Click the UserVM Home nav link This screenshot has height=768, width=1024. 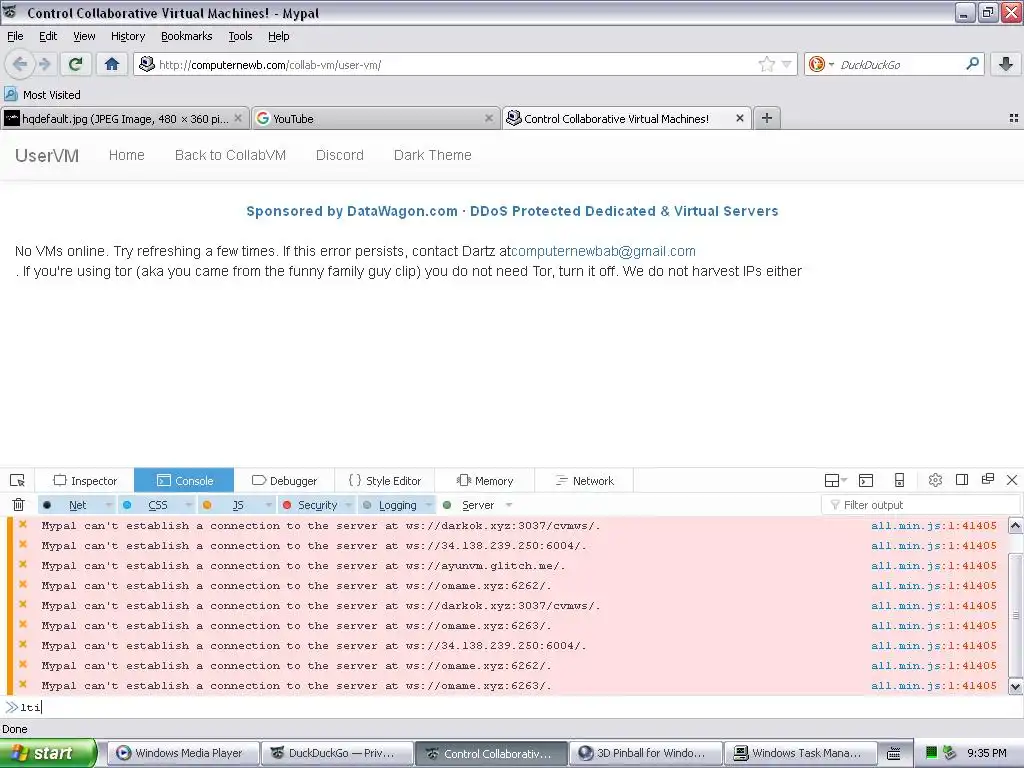[x=126, y=155]
